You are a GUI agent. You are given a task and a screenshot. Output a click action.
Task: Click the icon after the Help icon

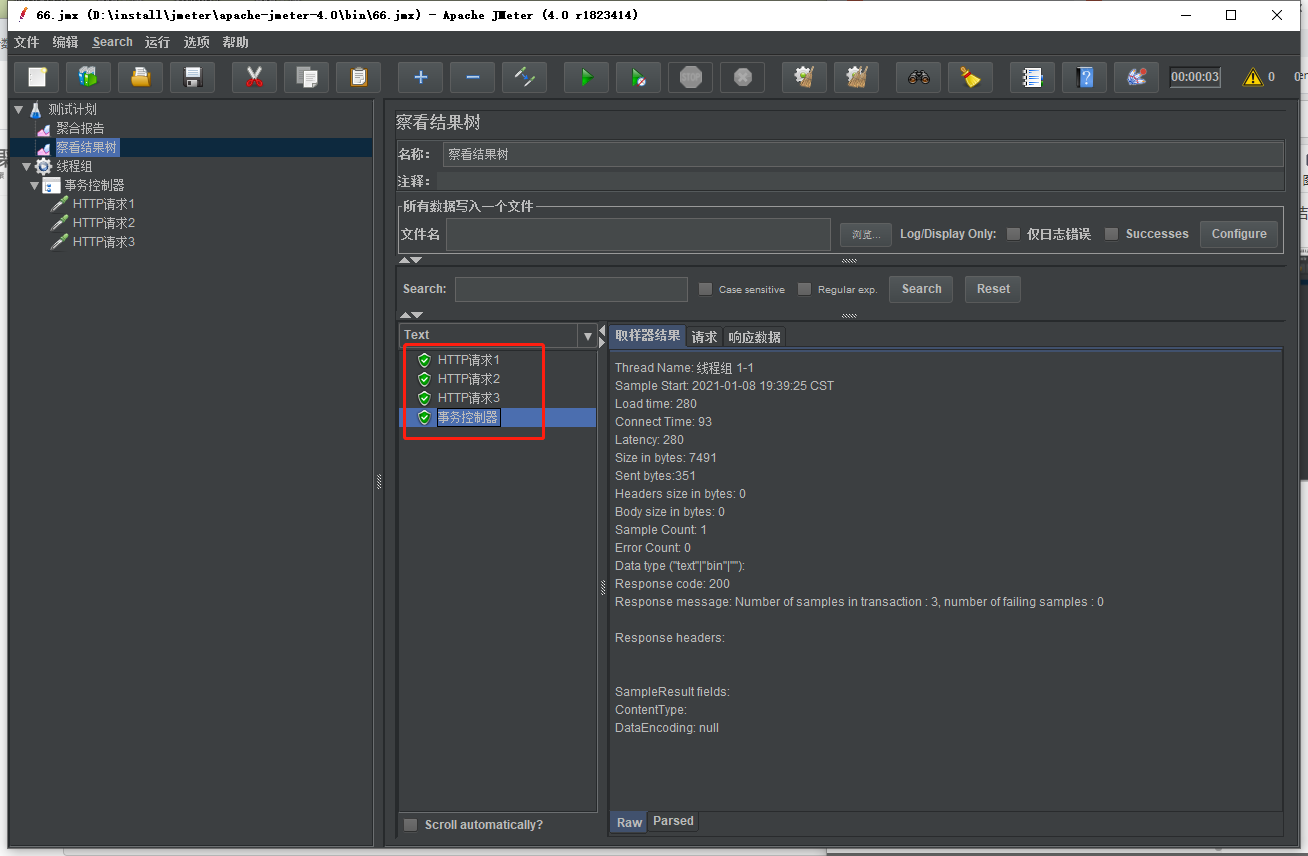1136,77
